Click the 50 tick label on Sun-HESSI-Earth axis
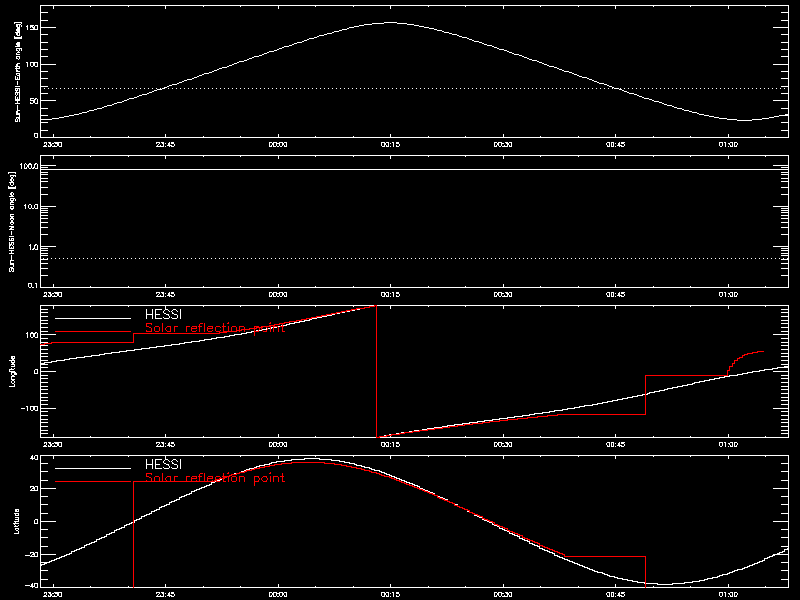 click(x=34, y=101)
